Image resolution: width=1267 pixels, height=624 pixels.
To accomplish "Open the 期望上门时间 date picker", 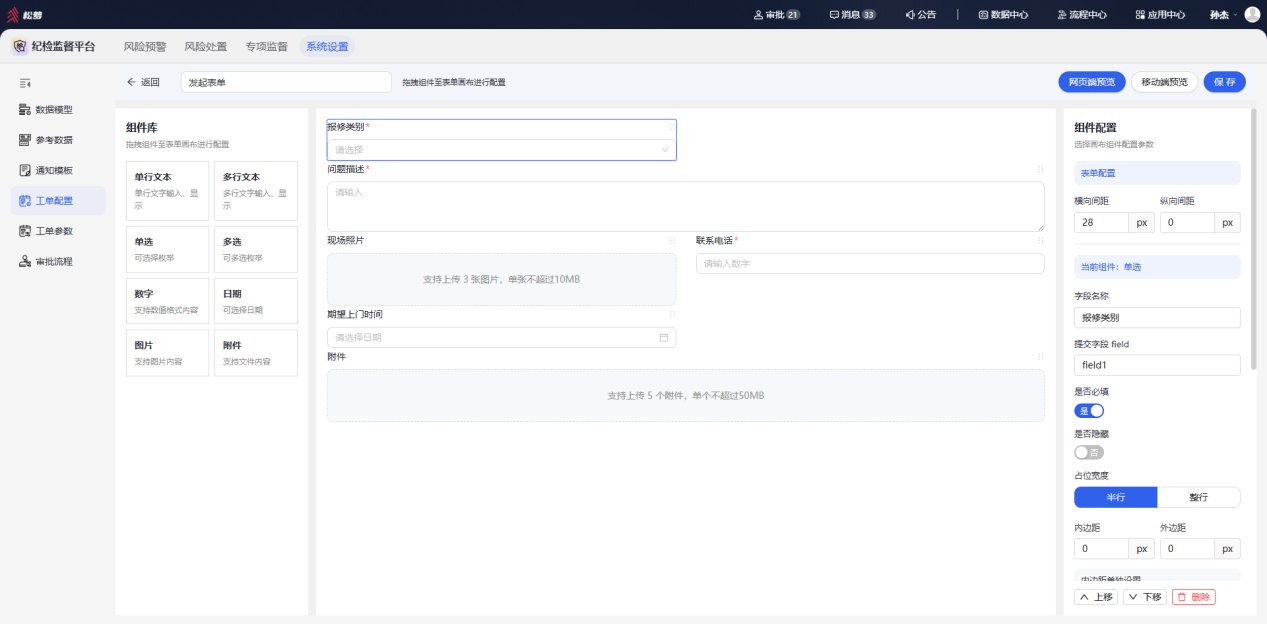I will pyautogui.click(x=501, y=337).
